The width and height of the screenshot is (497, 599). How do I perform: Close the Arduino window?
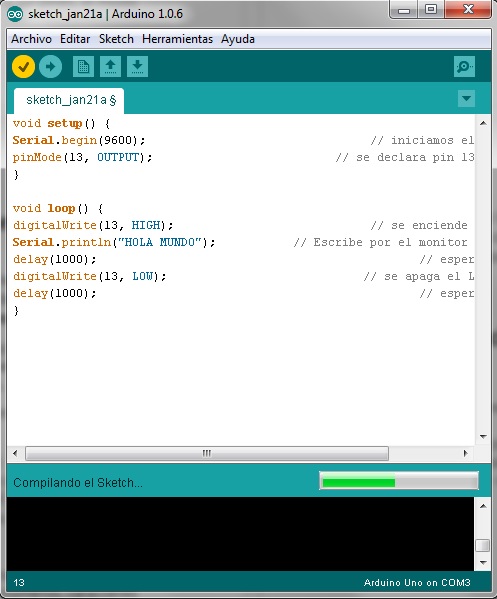click(x=468, y=9)
